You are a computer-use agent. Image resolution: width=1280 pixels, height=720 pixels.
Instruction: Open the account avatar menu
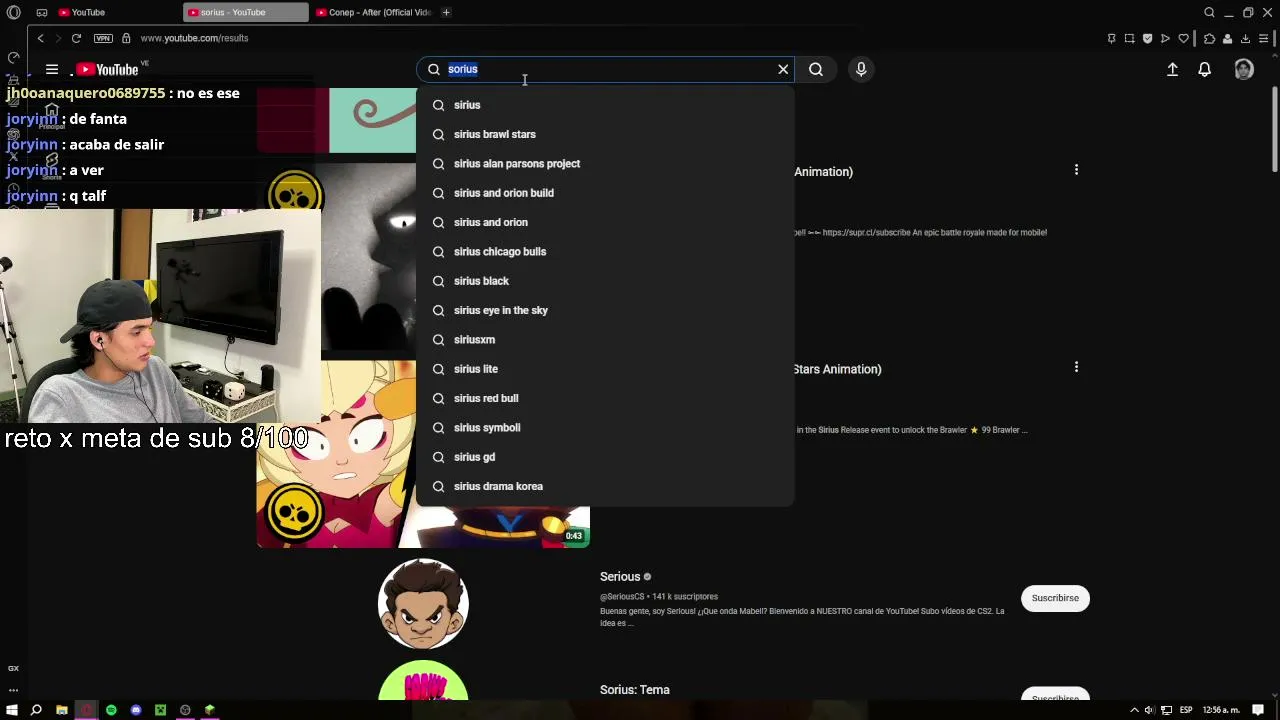click(1244, 69)
